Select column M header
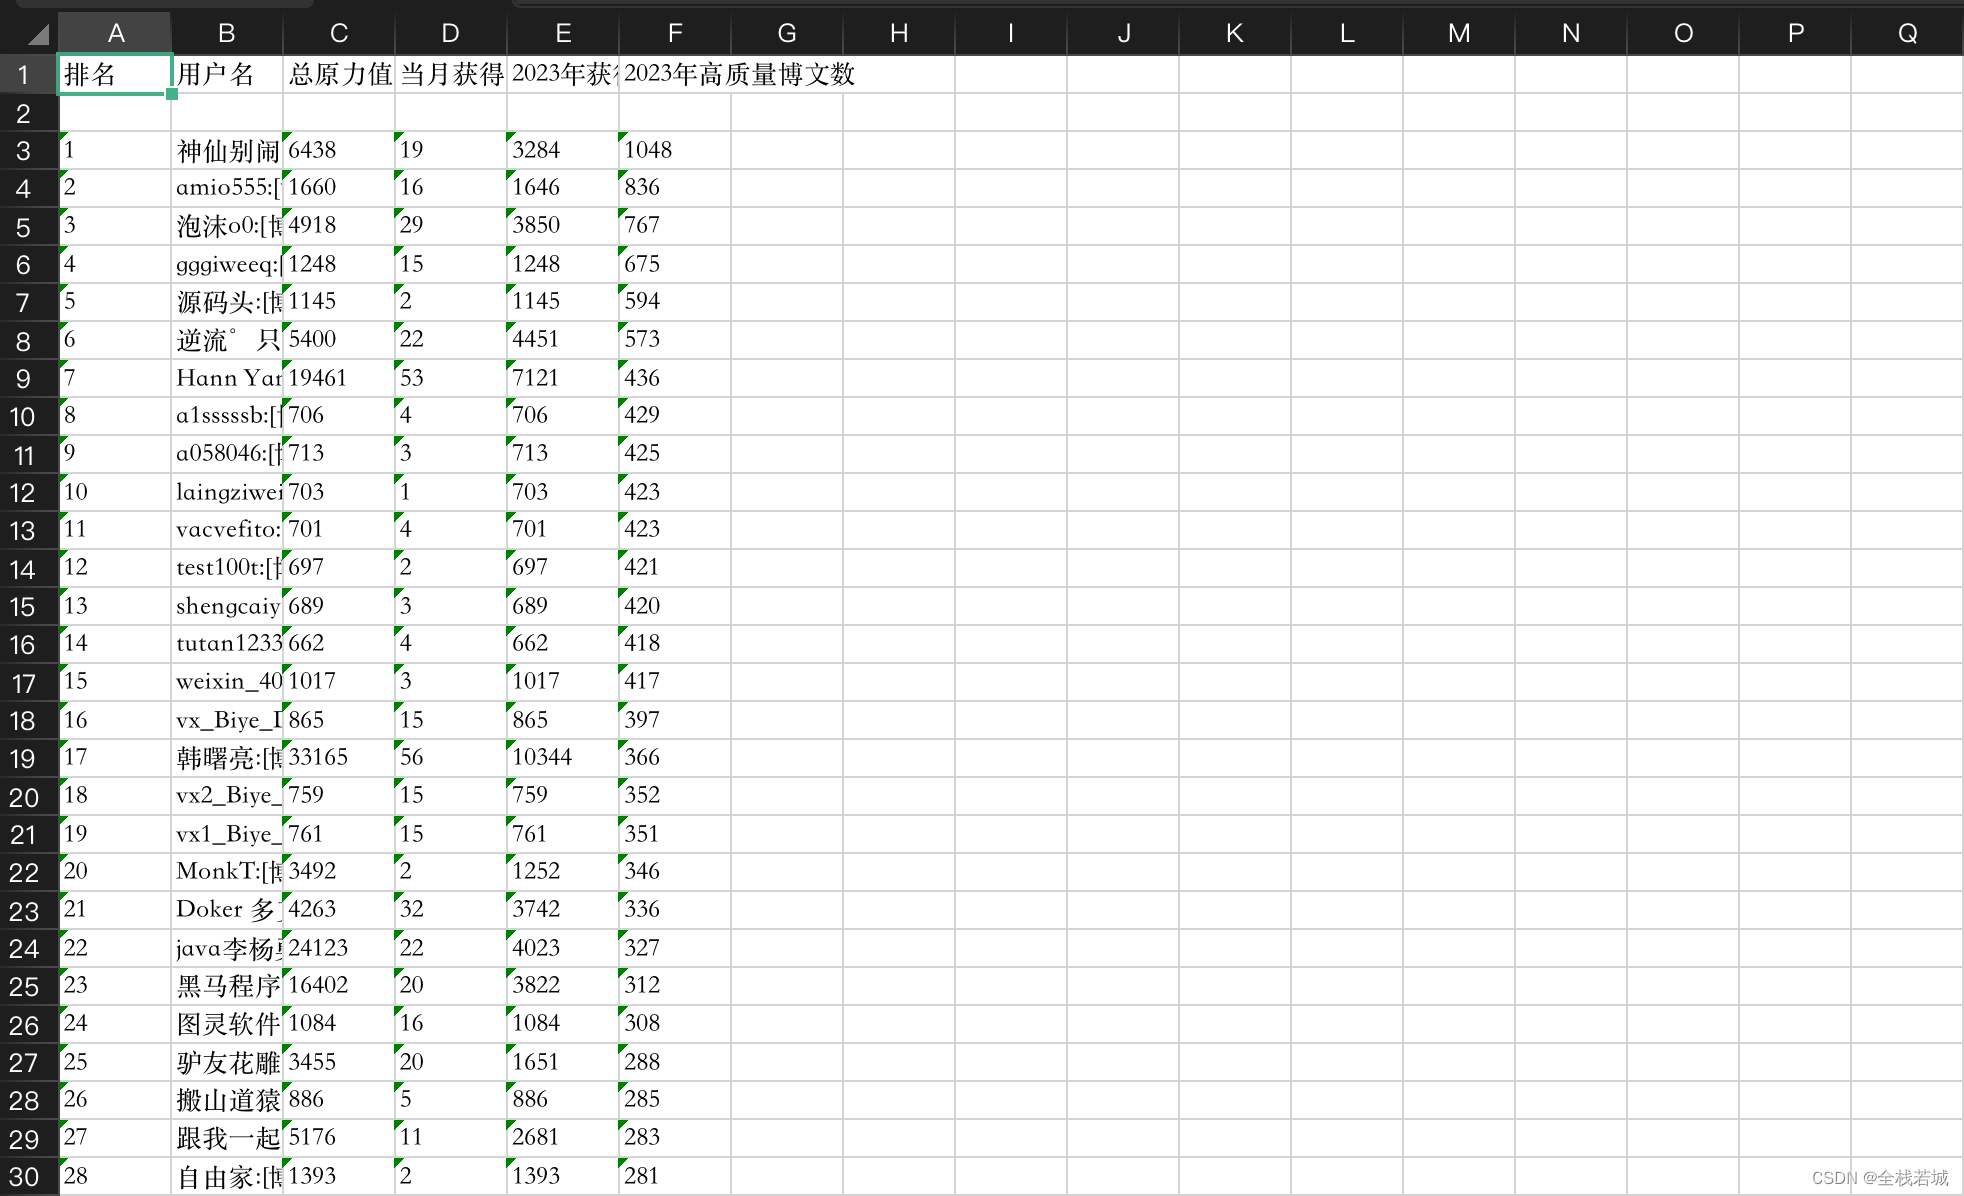The width and height of the screenshot is (1964, 1196). tap(1459, 34)
